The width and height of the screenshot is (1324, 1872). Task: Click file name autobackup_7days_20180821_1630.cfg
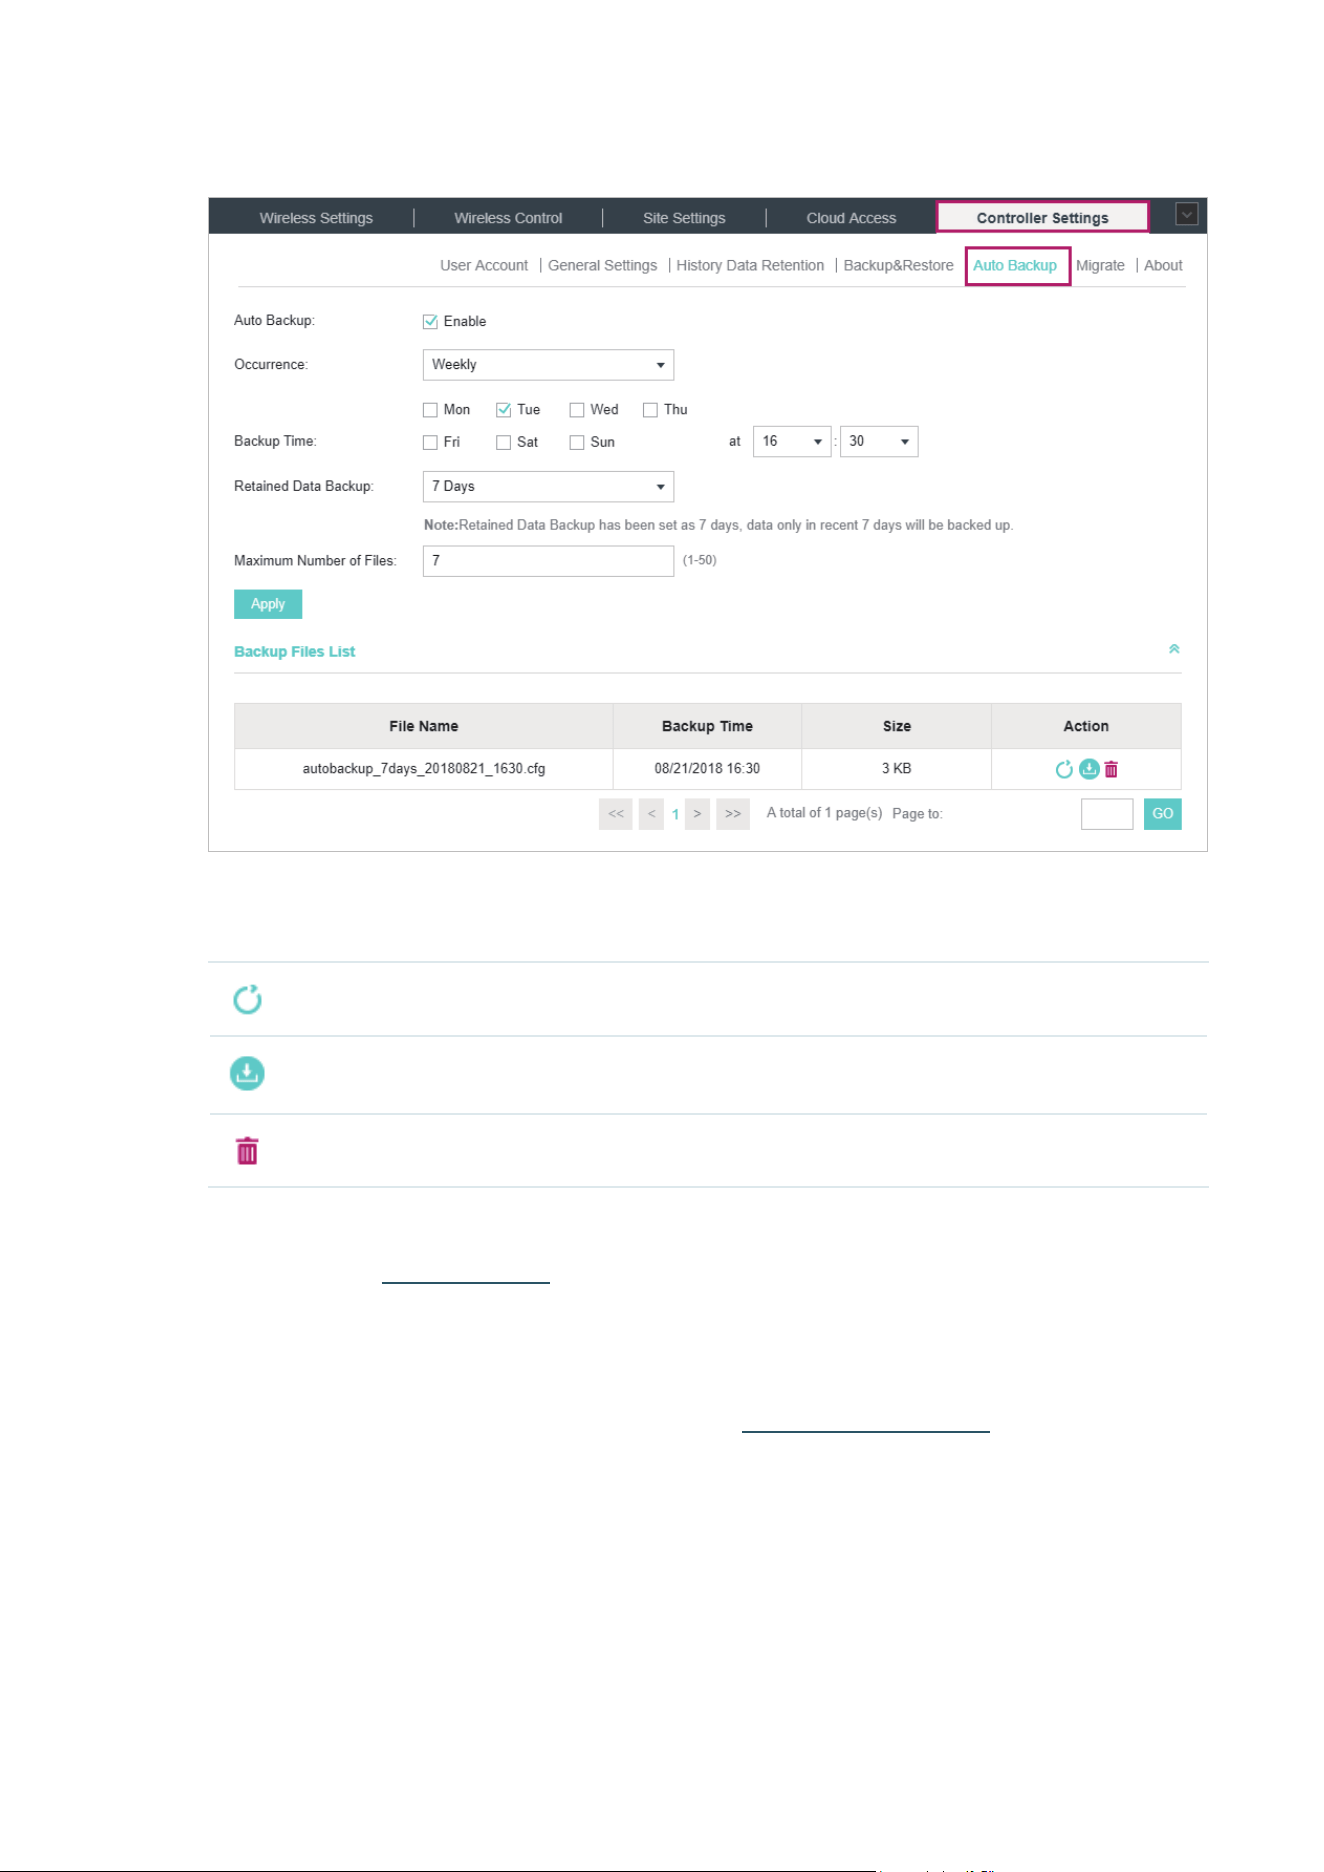tap(424, 769)
